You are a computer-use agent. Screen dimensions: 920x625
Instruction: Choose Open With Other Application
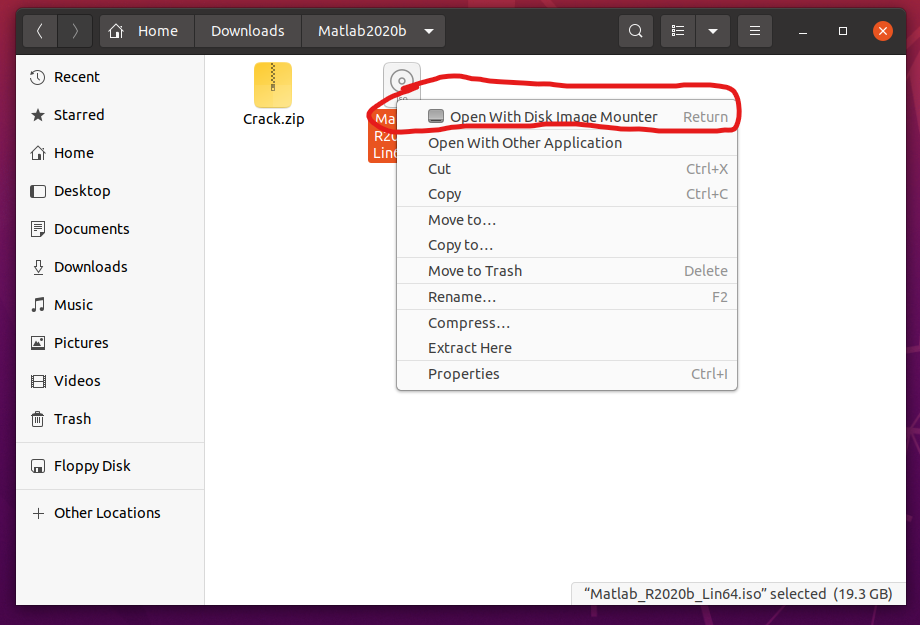[x=567, y=143]
